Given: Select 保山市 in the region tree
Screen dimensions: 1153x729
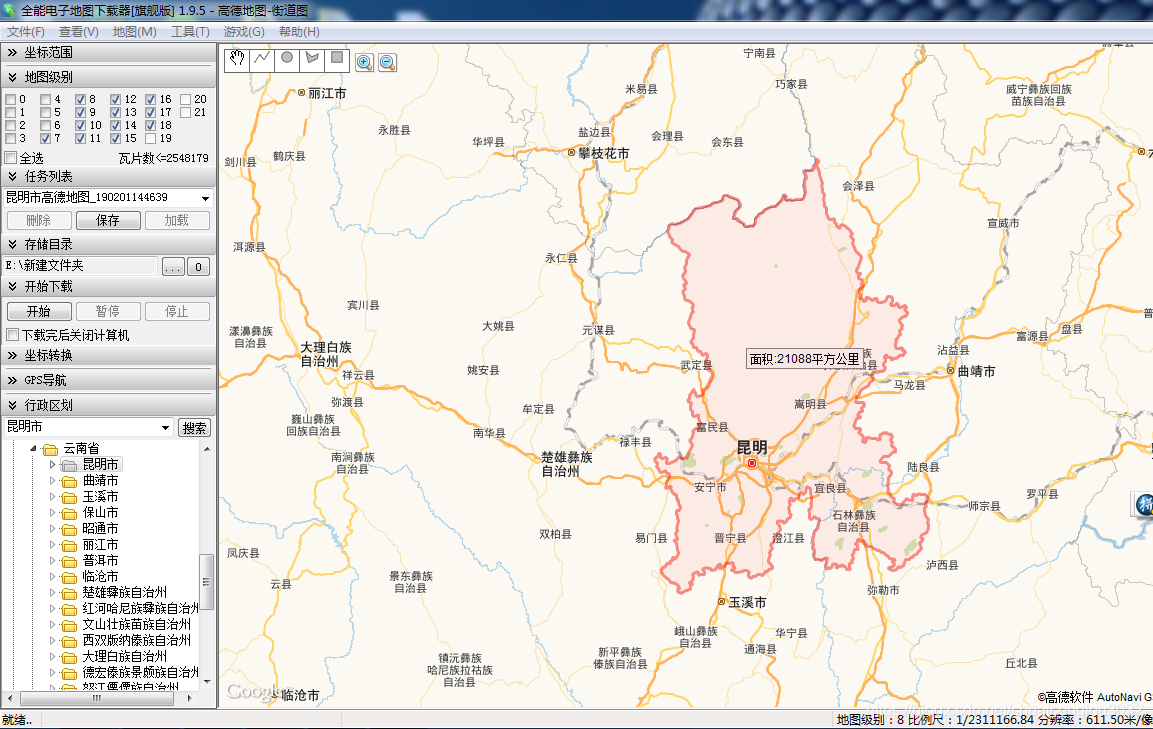Looking at the screenshot, I should (x=100, y=513).
